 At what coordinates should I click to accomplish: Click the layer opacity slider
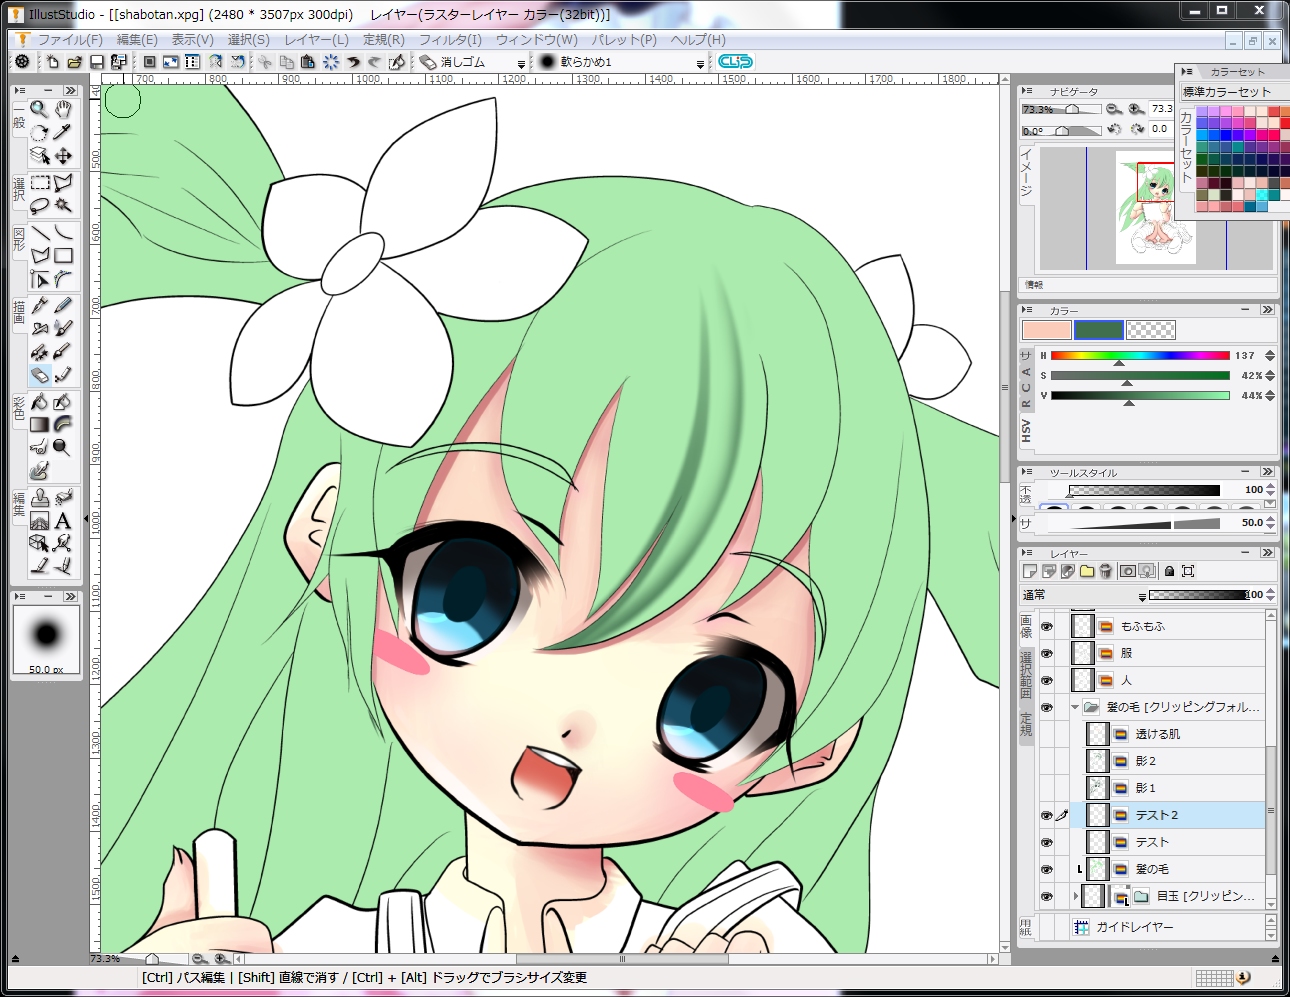click(1199, 595)
